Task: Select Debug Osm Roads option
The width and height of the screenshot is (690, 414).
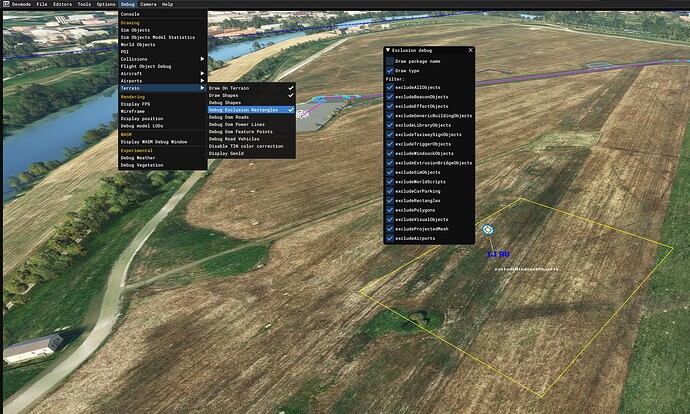Action: click(251, 117)
